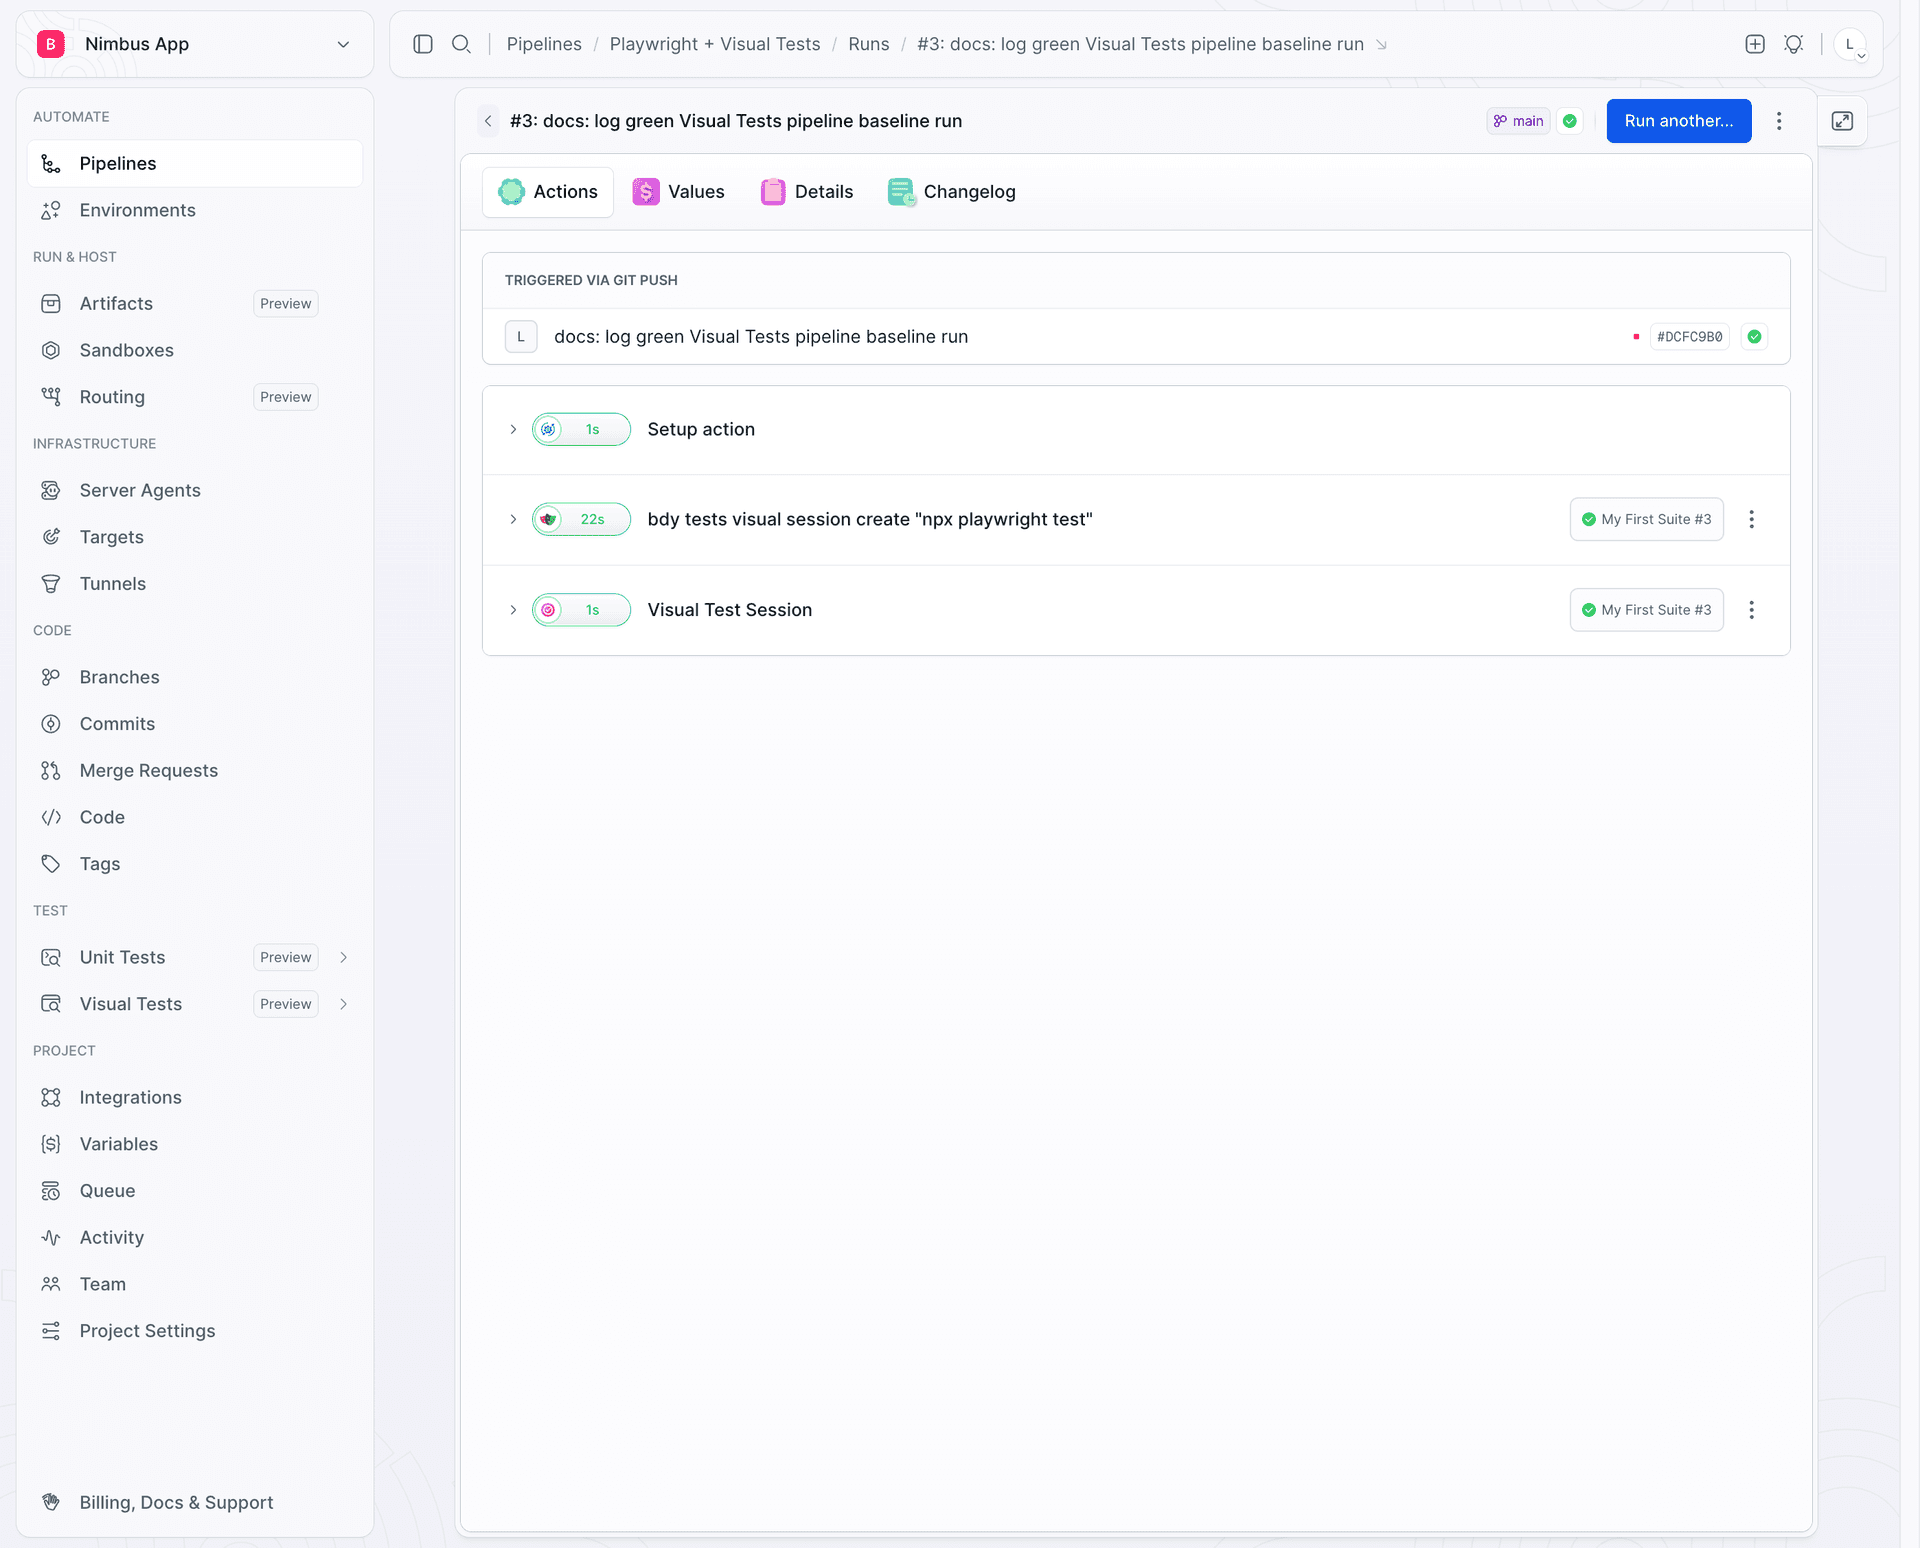This screenshot has width=1920, height=1548.
Task: Open My First Suite #3 on Visual Test Session row
Action: (x=1647, y=610)
